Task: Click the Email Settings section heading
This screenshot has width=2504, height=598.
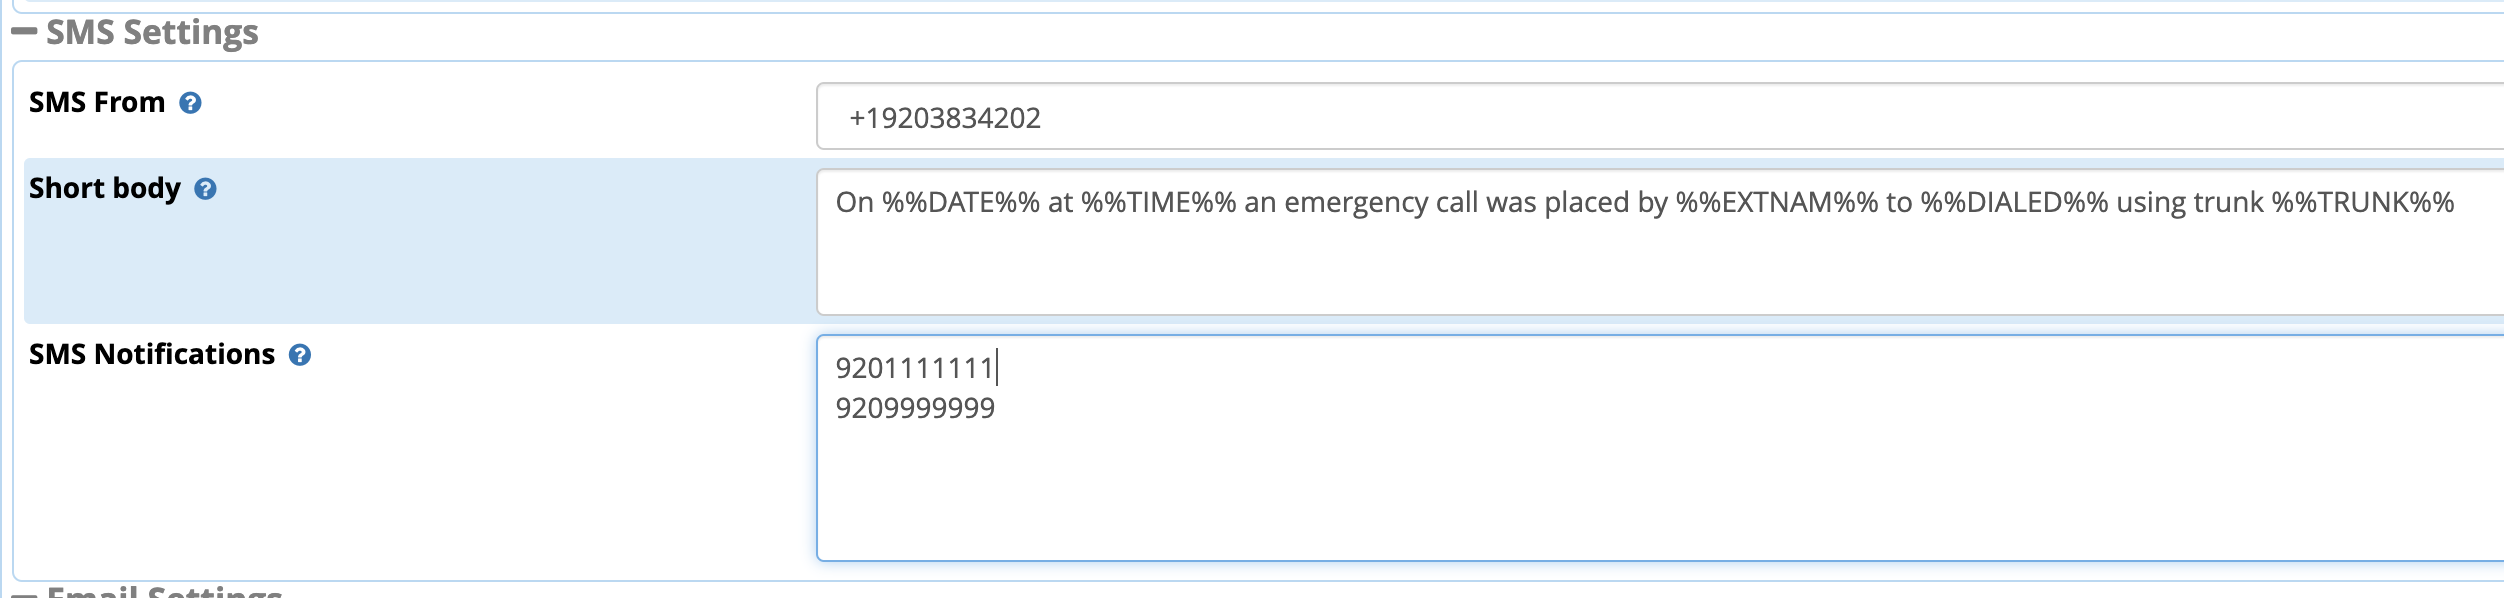Action: click(165, 592)
